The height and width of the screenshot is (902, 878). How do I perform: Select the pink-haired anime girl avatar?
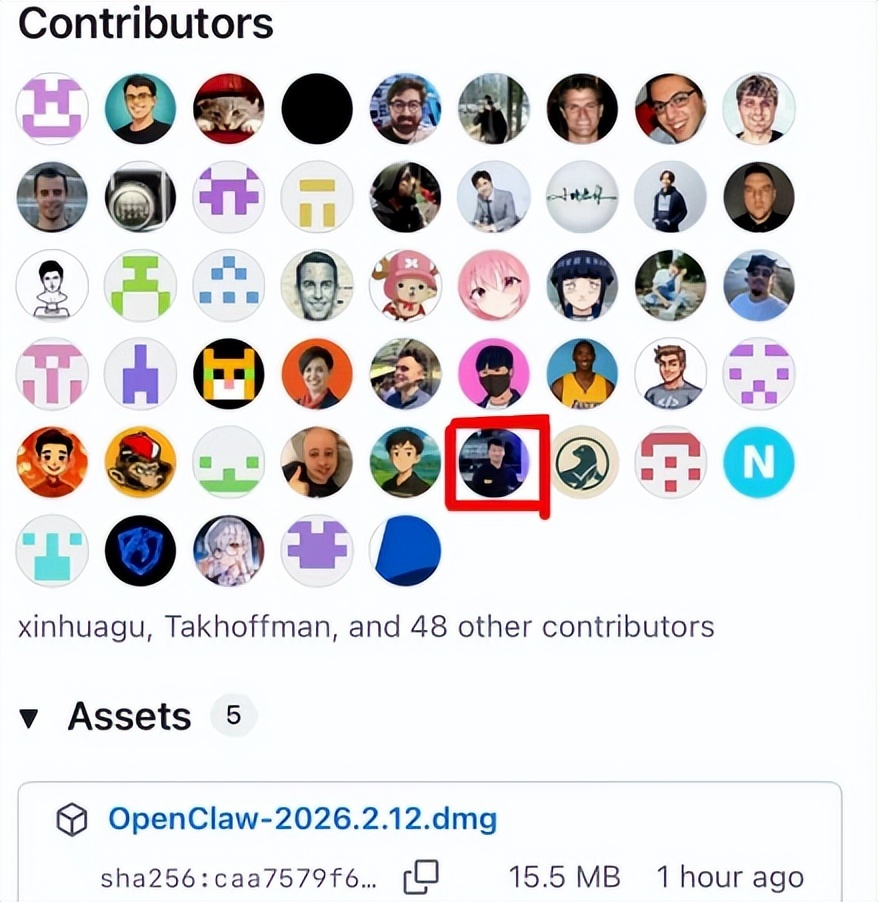494,285
